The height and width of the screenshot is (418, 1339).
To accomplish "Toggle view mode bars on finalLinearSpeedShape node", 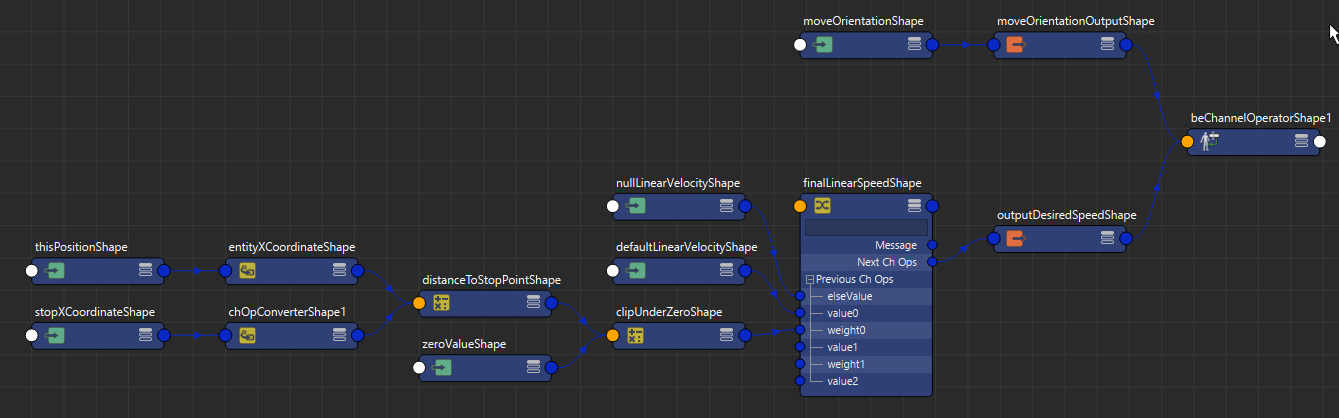I will 914,206.
